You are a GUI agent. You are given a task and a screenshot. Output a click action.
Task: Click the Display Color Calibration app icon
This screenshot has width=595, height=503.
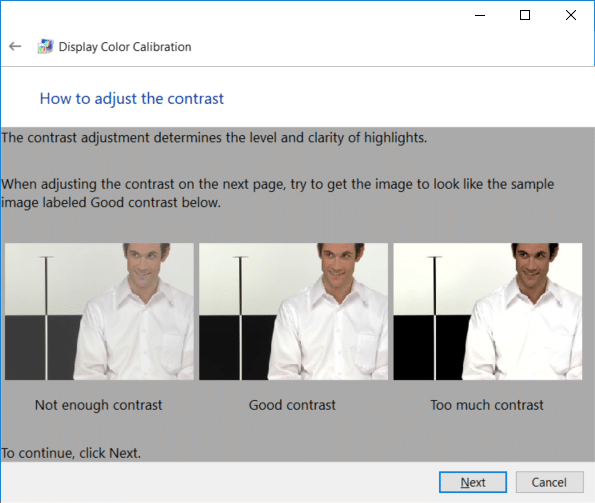pos(46,46)
